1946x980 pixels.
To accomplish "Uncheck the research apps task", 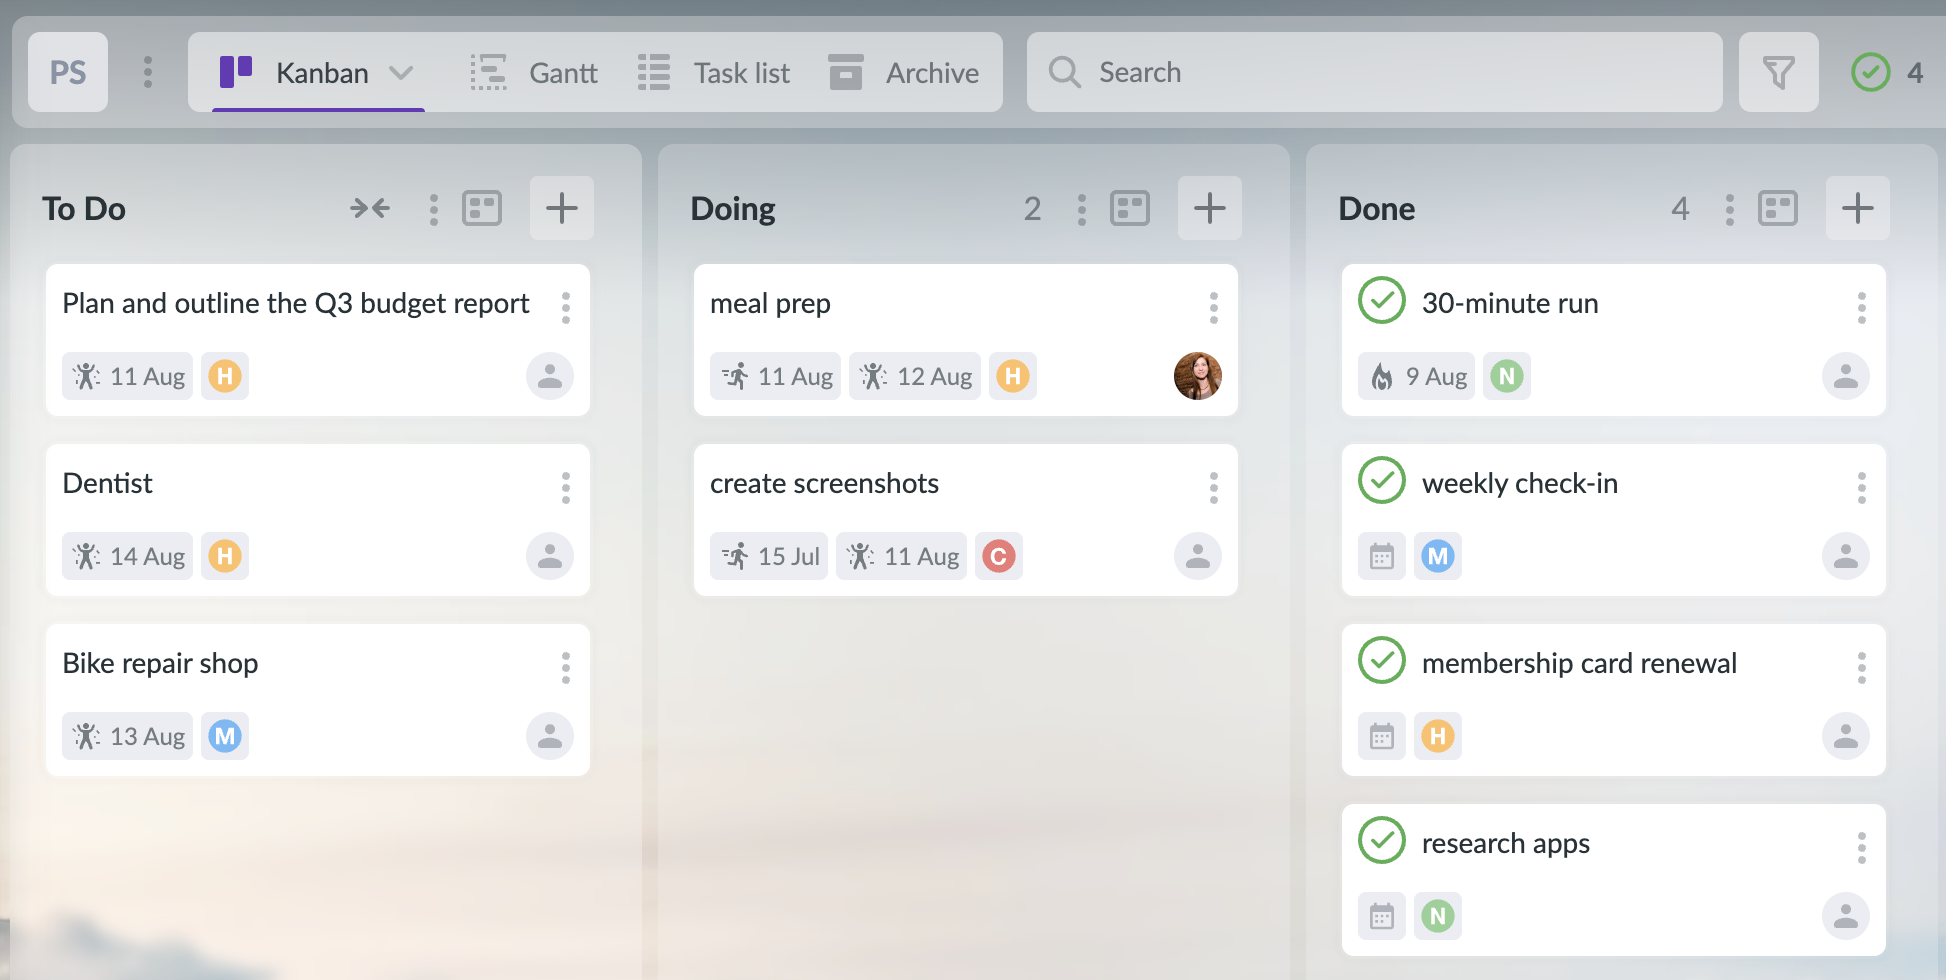I will (1381, 841).
